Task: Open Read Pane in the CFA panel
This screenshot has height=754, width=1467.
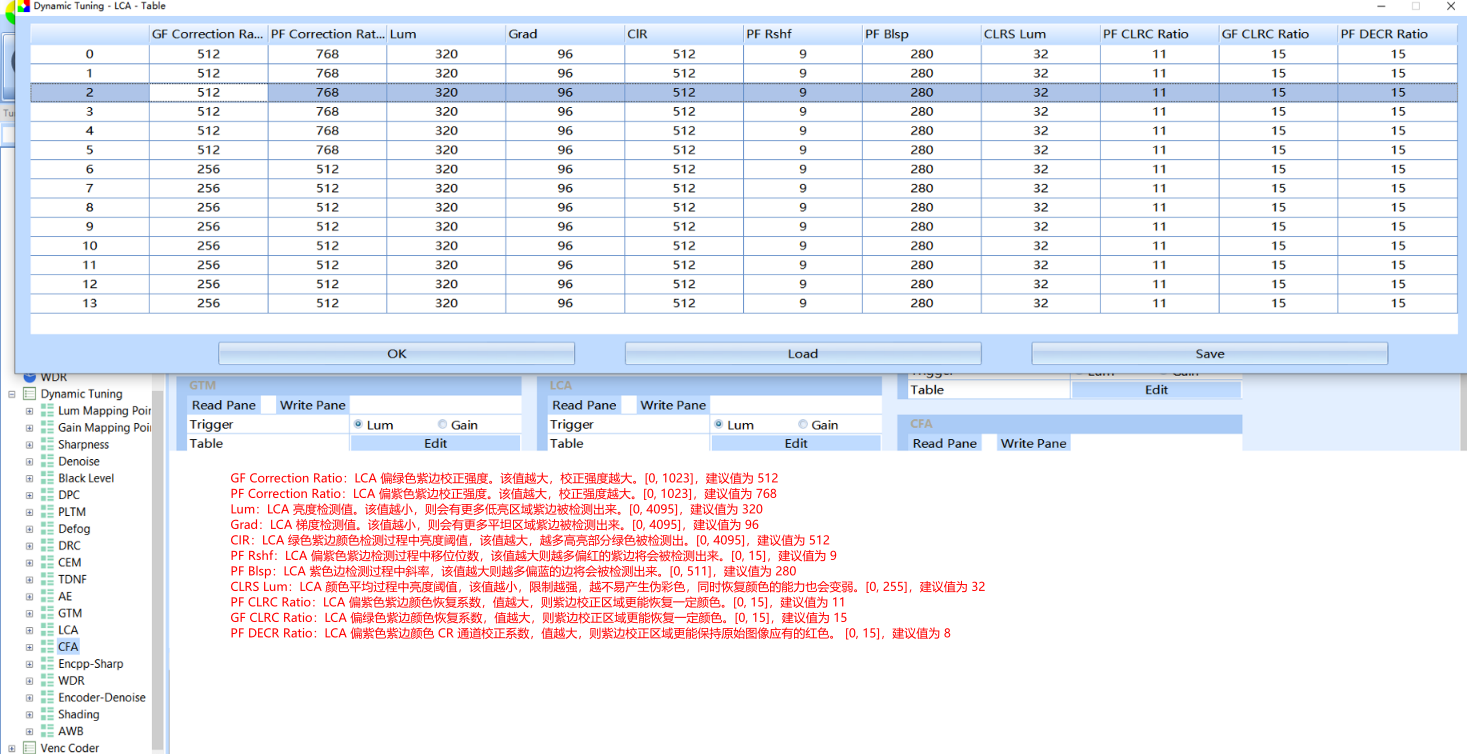Action: pos(943,443)
